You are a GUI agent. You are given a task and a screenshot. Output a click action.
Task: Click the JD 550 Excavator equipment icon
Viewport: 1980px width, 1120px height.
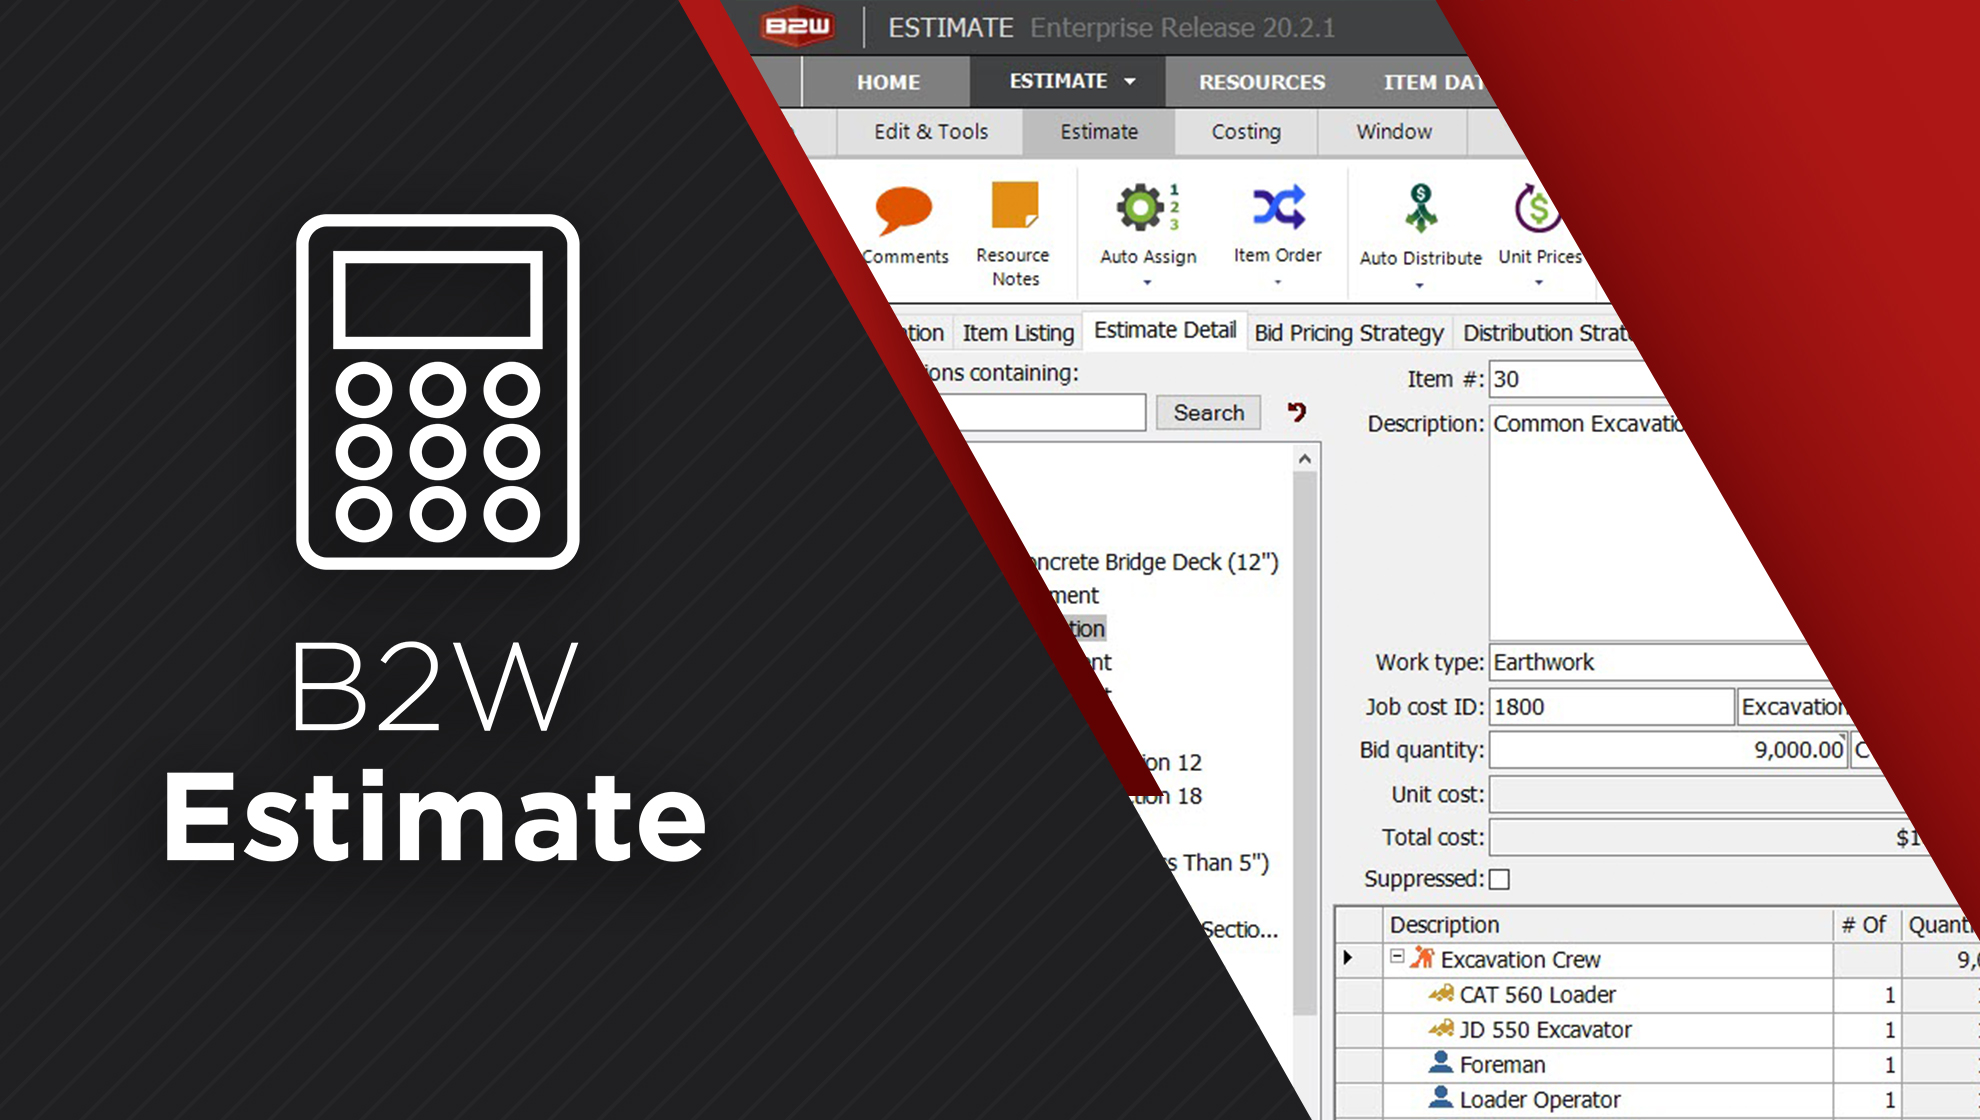pyautogui.click(x=1441, y=1029)
